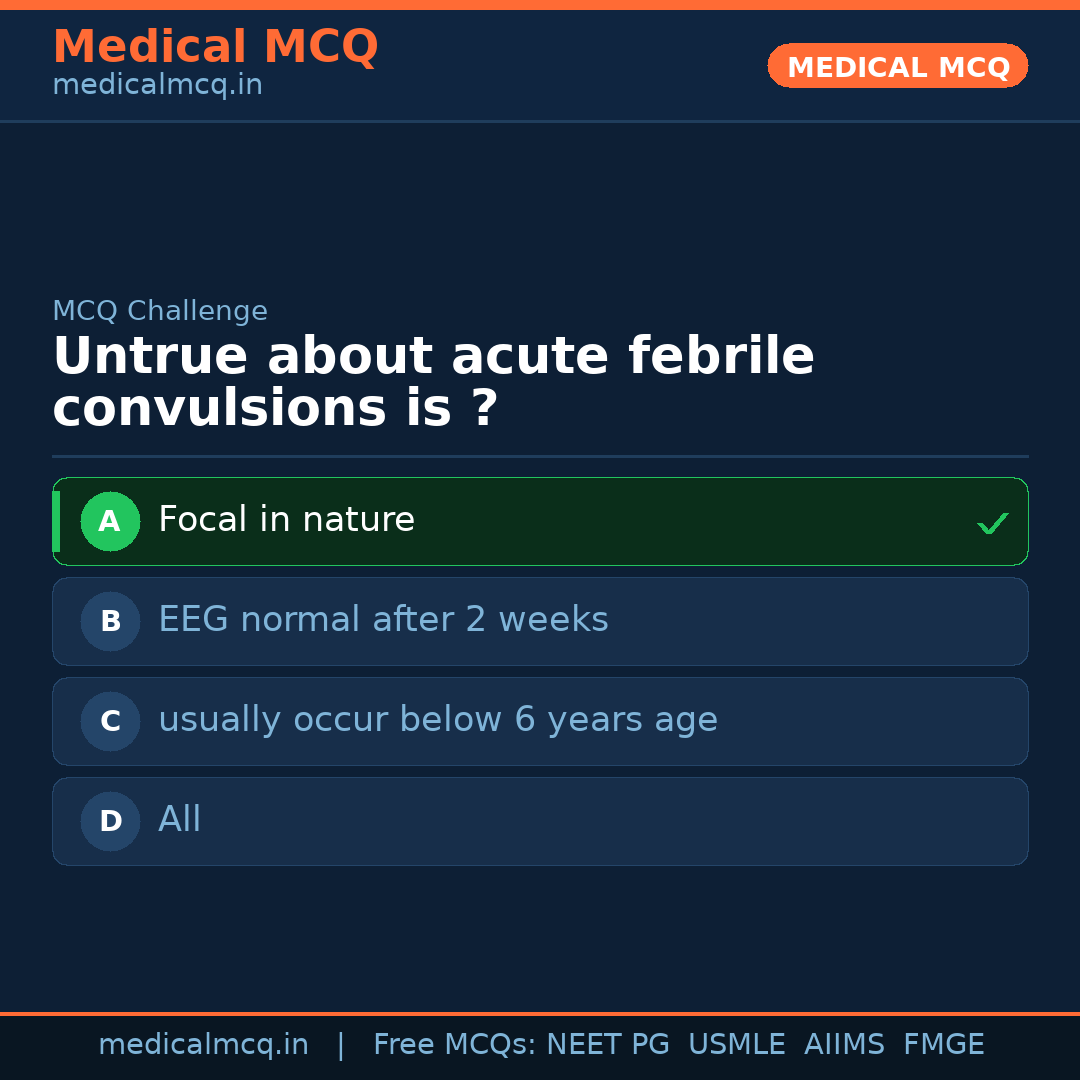This screenshot has height=1080, width=1080.
Task: Click the letter B circle badge
Action: (110, 621)
